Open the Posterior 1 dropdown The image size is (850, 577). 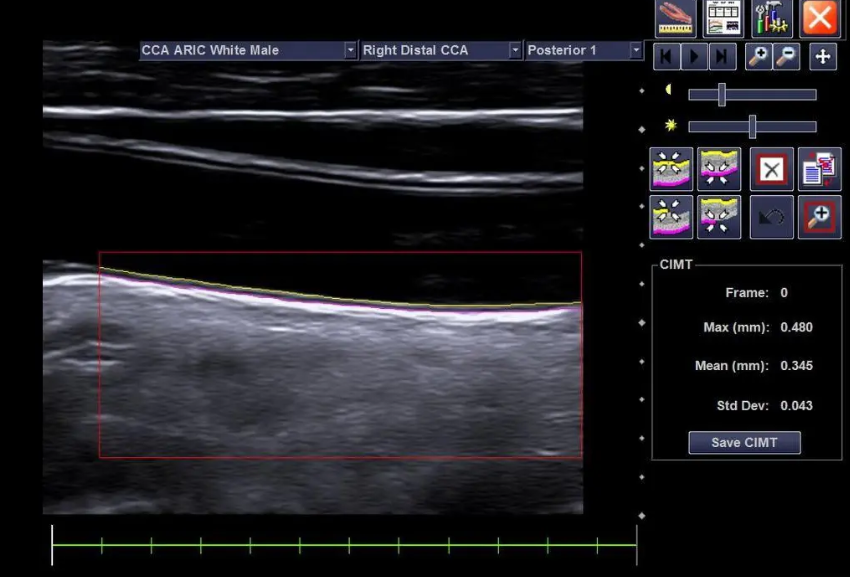(x=636, y=50)
